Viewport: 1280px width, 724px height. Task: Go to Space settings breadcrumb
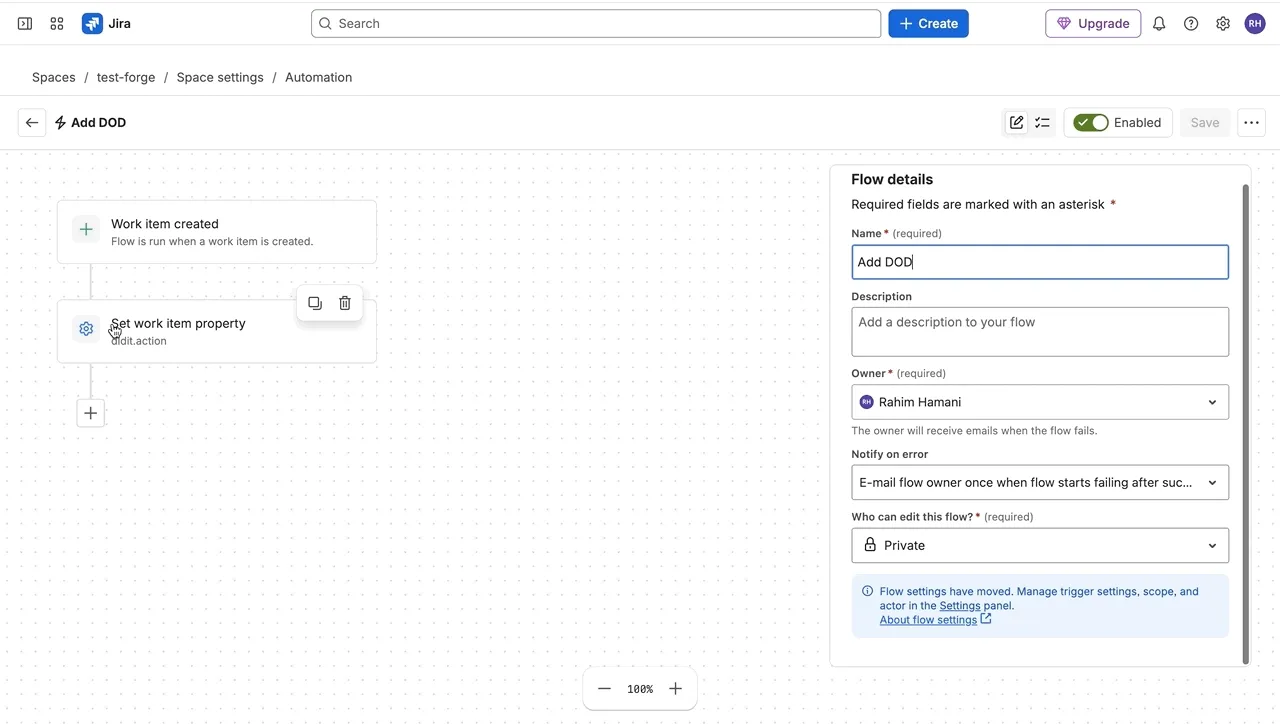(x=220, y=77)
